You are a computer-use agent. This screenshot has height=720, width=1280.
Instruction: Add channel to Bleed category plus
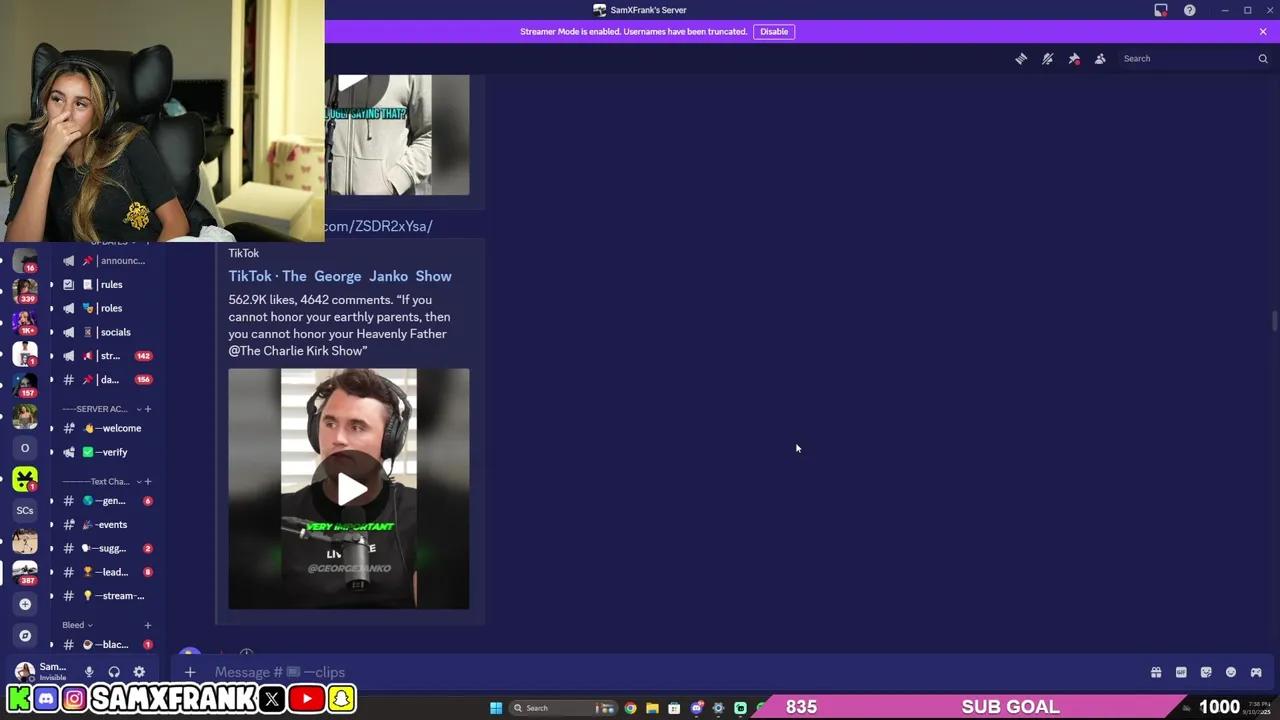pyautogui.click(x=147, y=625)
